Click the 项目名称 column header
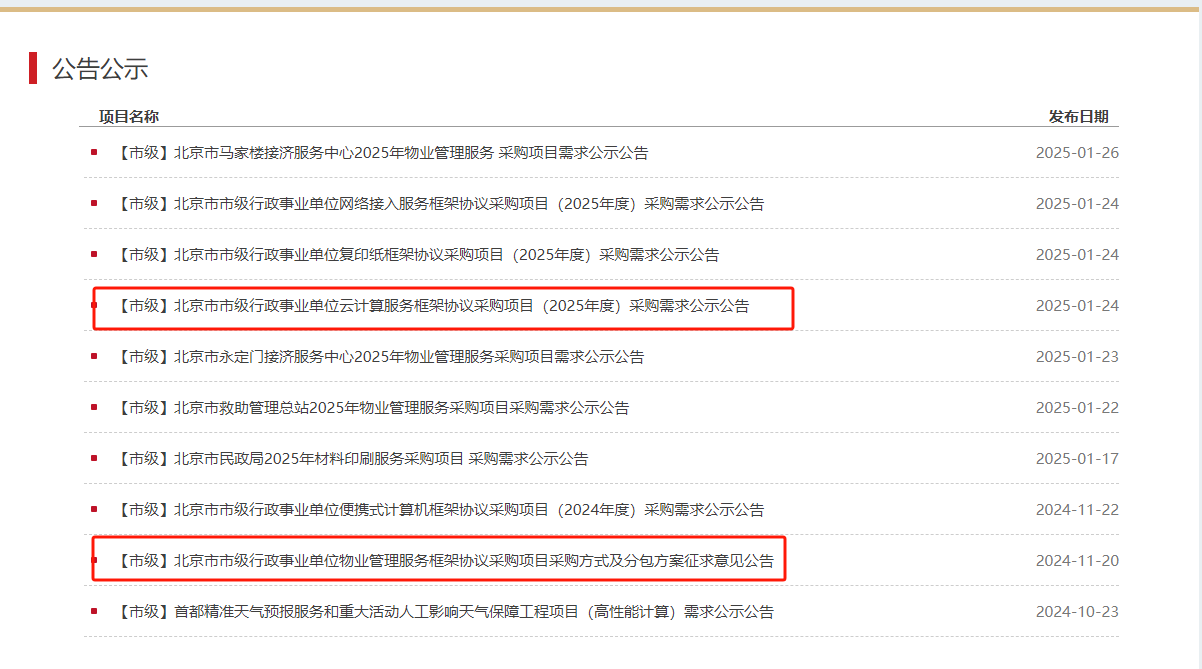Image resolution: width=1202 pixels, height=669 pixels. [x=128, y=117]
